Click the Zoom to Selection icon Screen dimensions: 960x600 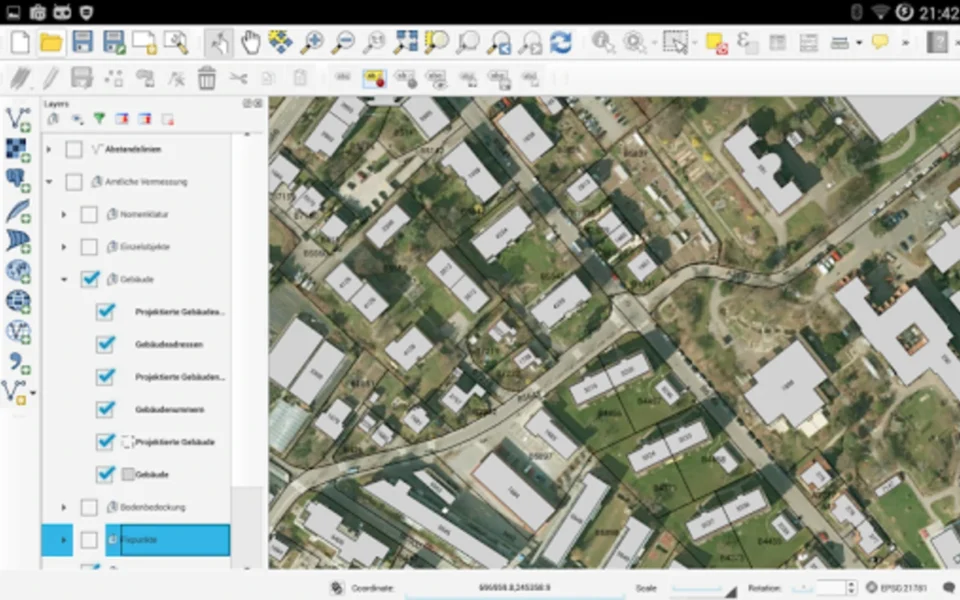point(437,42)
